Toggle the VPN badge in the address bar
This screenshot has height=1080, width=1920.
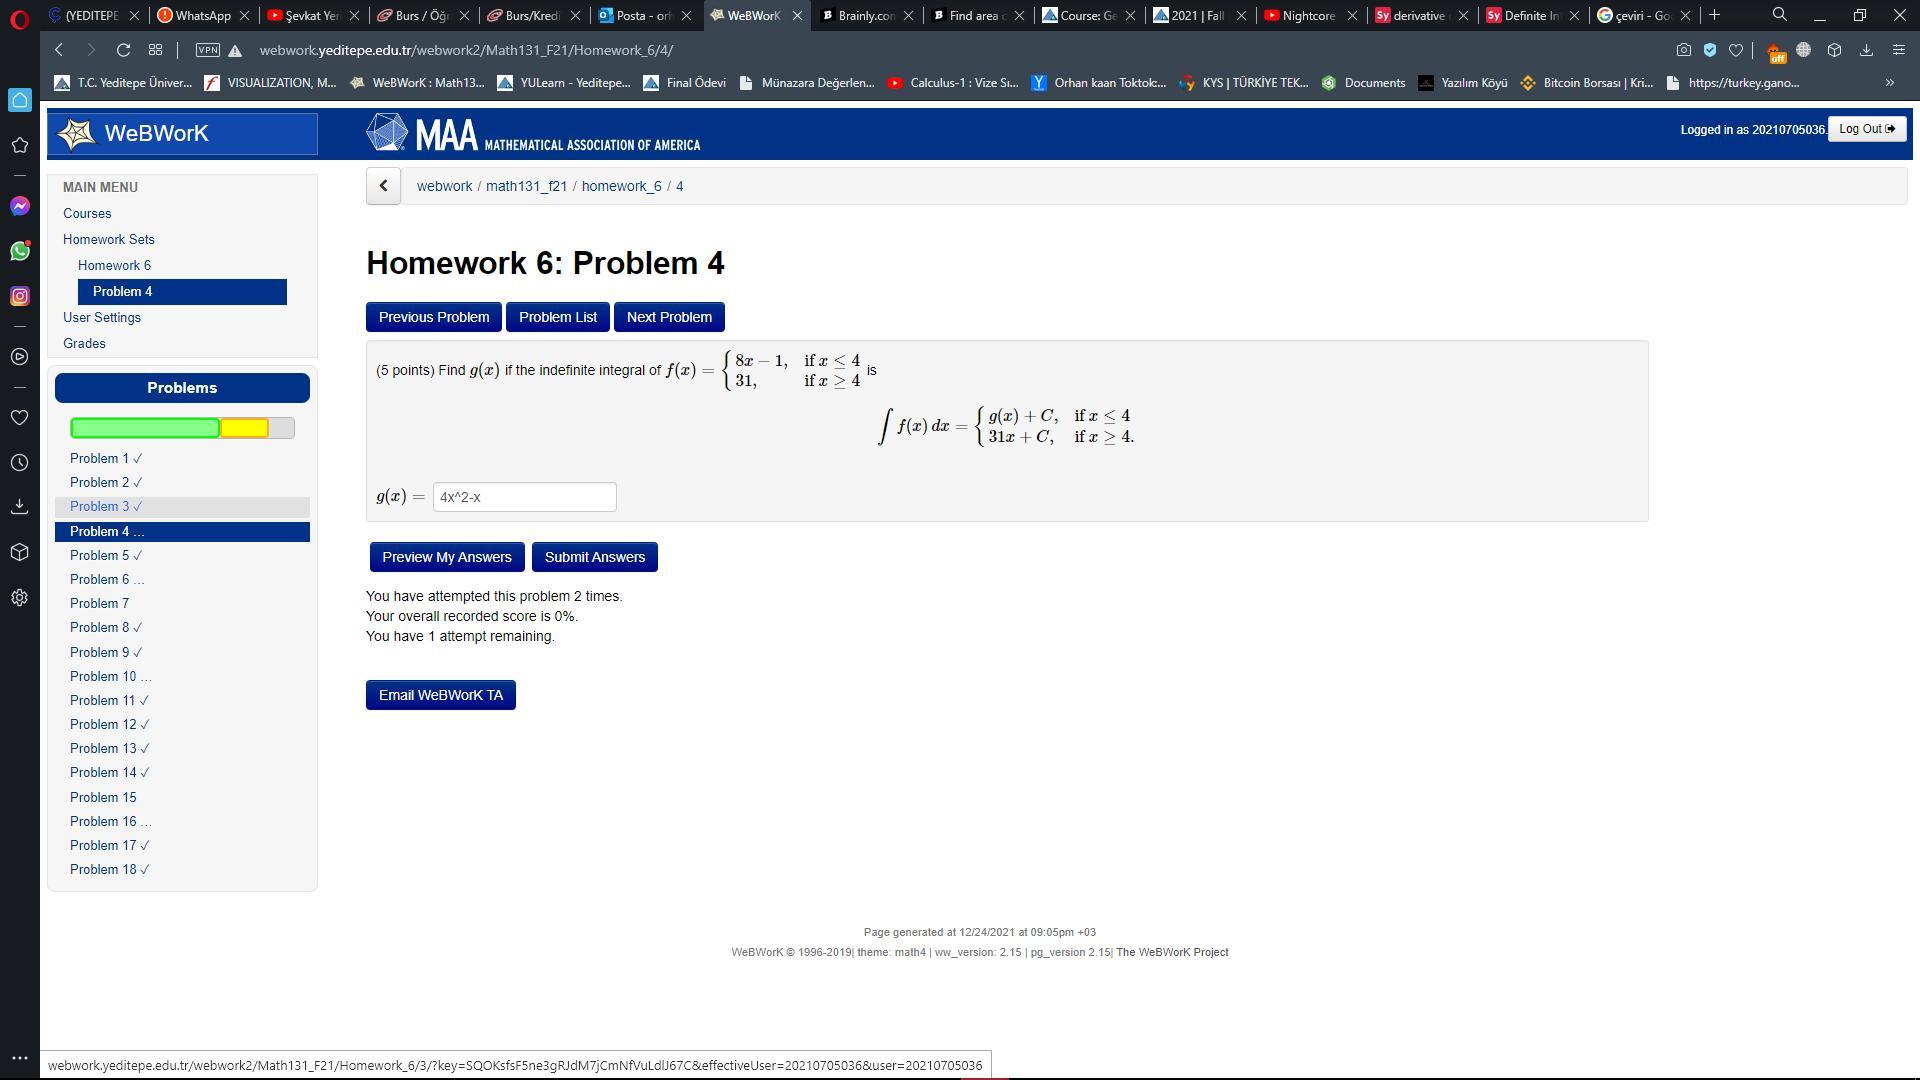pos(207,50)
